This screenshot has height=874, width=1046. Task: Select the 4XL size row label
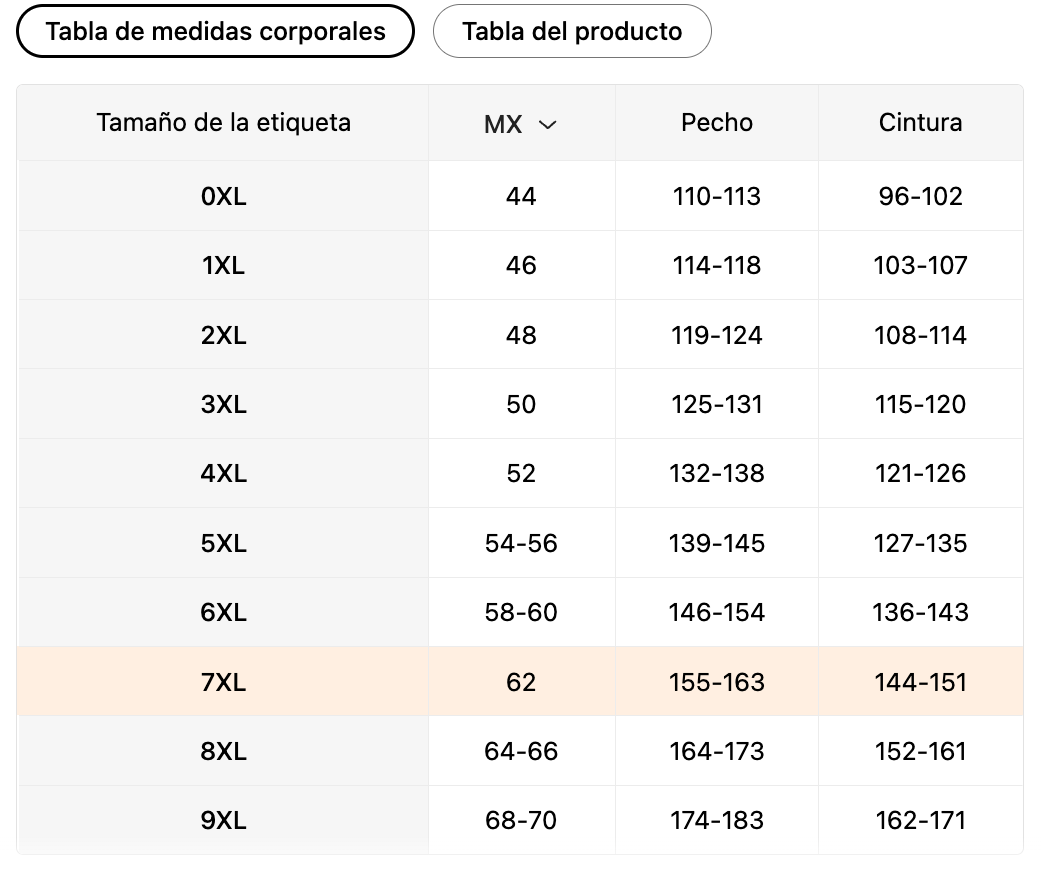tap(223, 473)
